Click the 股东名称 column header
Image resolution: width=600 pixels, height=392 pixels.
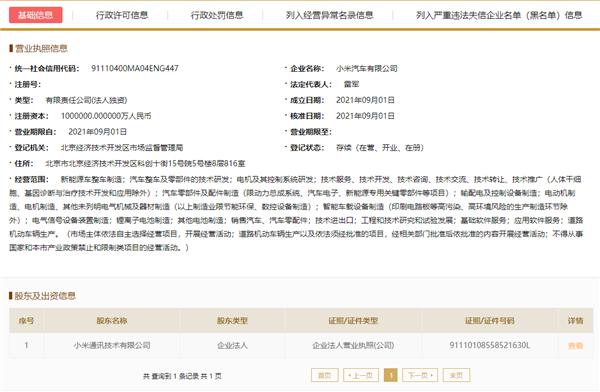(112, 321)
